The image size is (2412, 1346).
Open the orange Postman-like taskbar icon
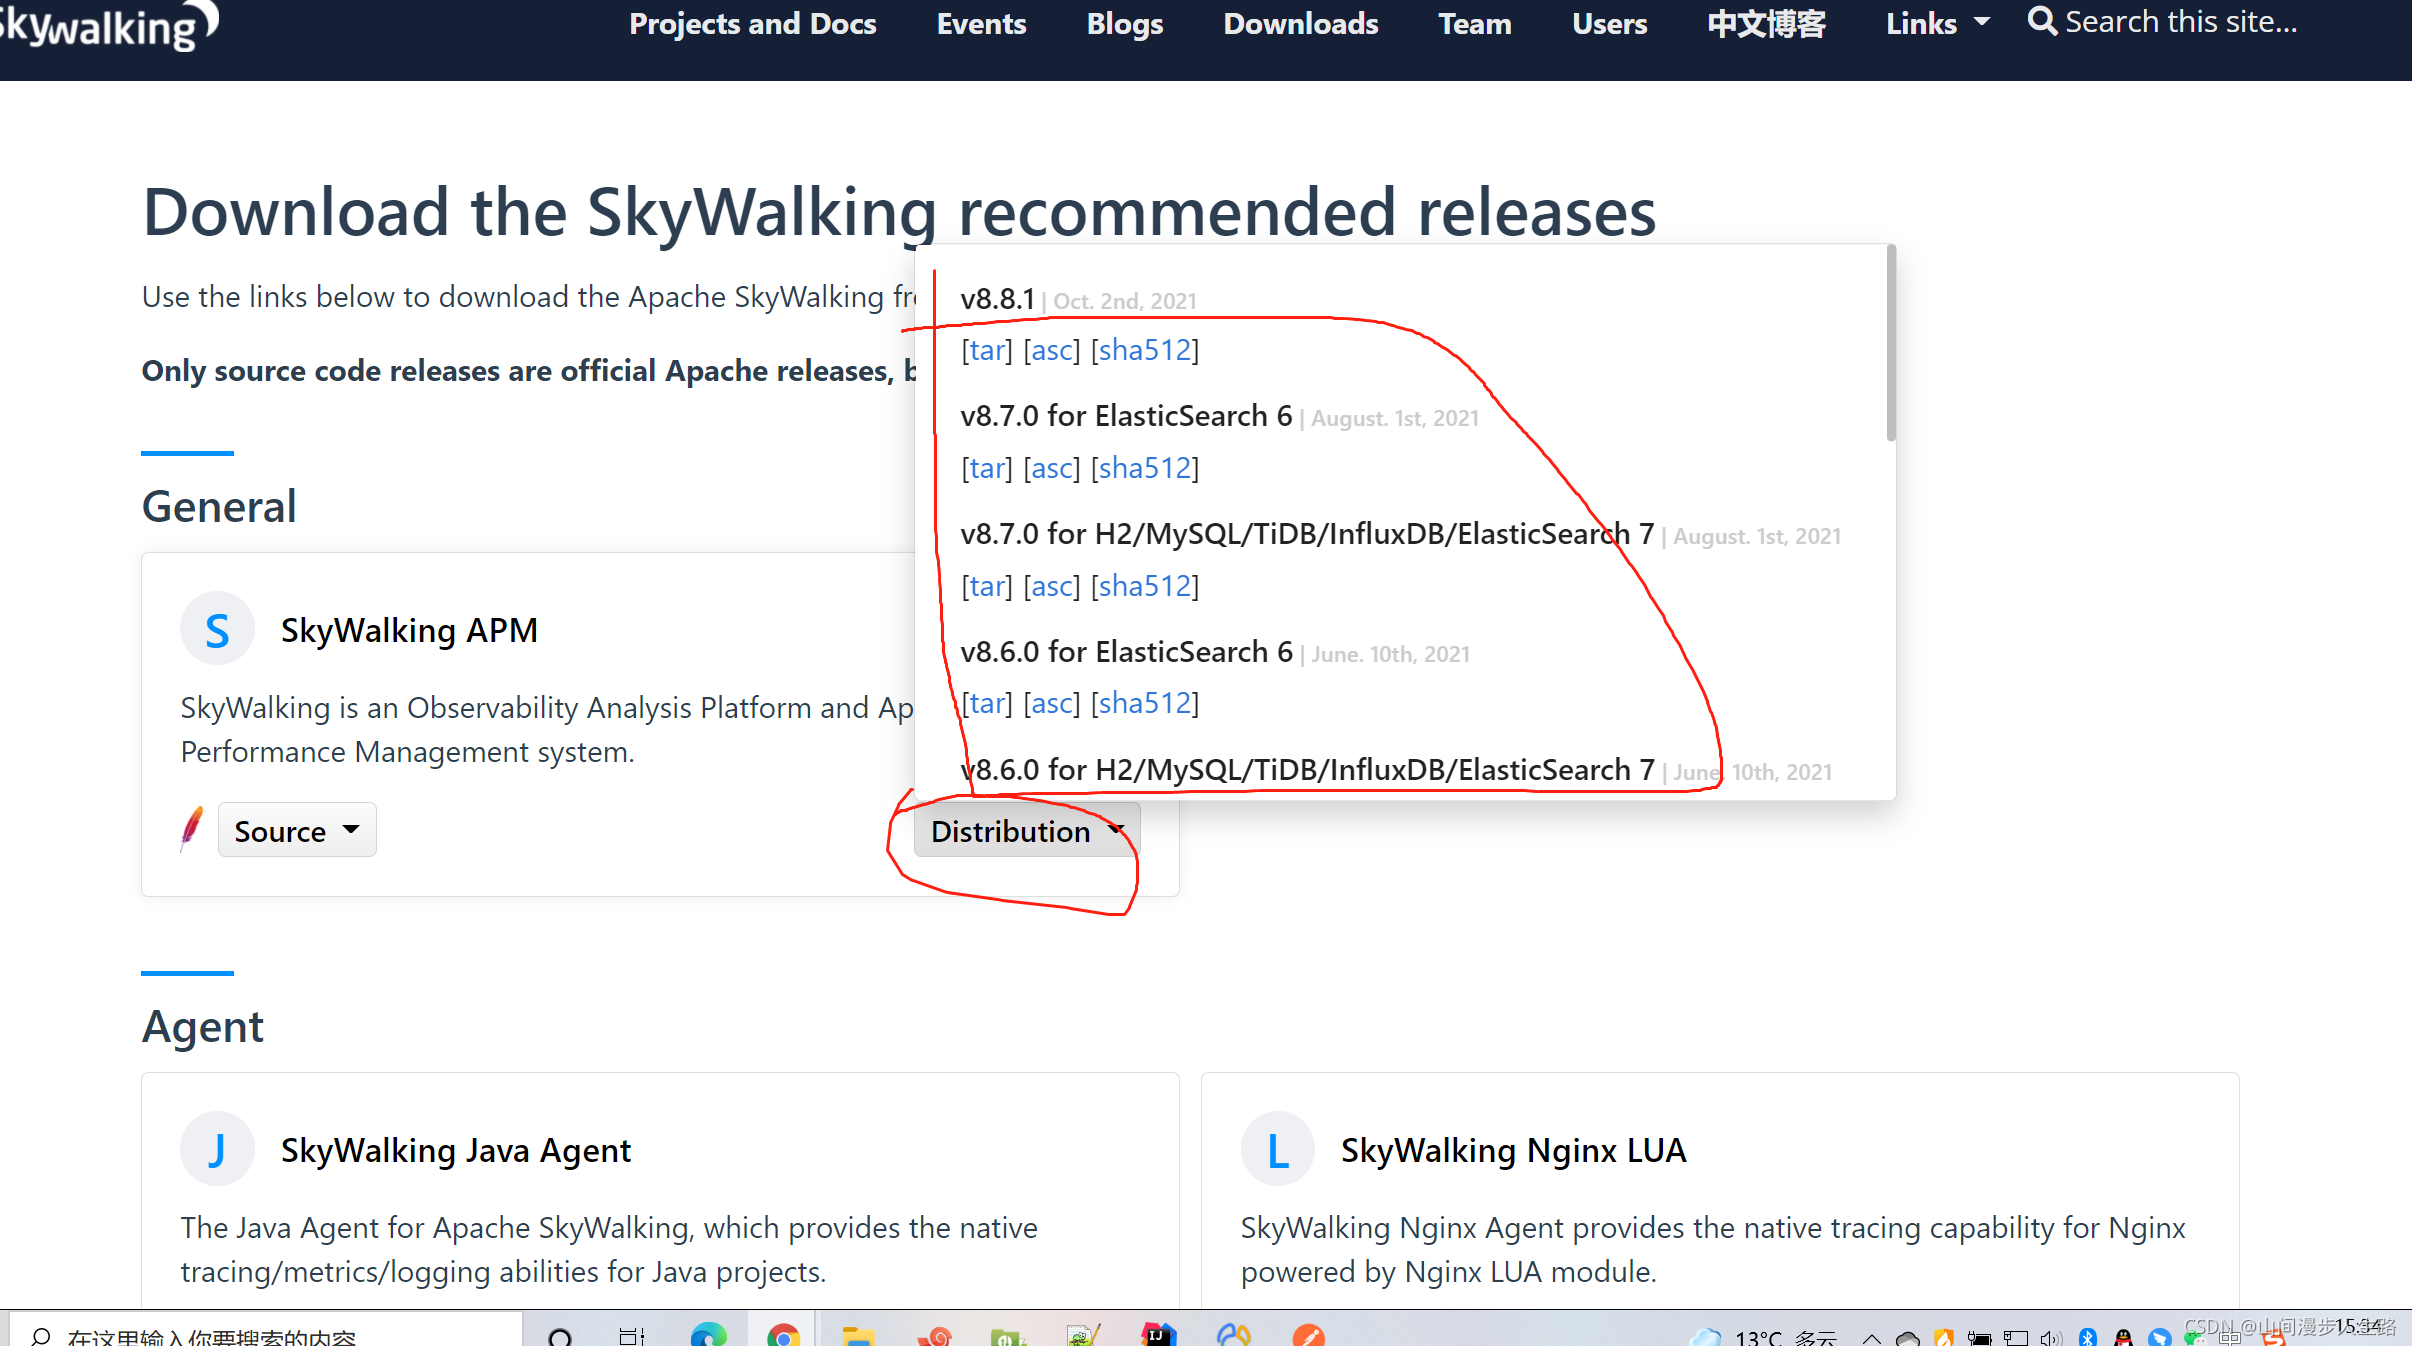[x=1308, y=1335]
